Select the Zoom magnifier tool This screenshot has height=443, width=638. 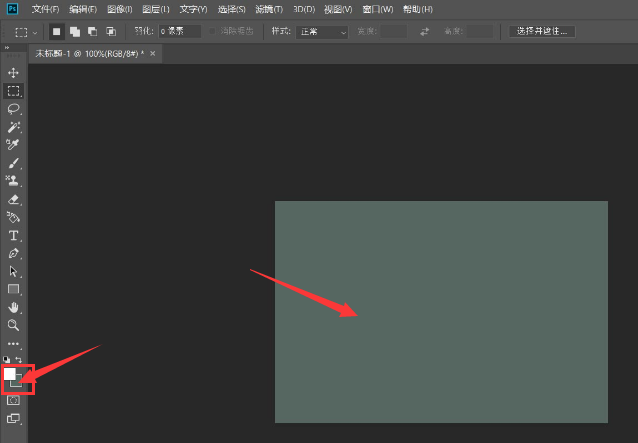point(14,325)
